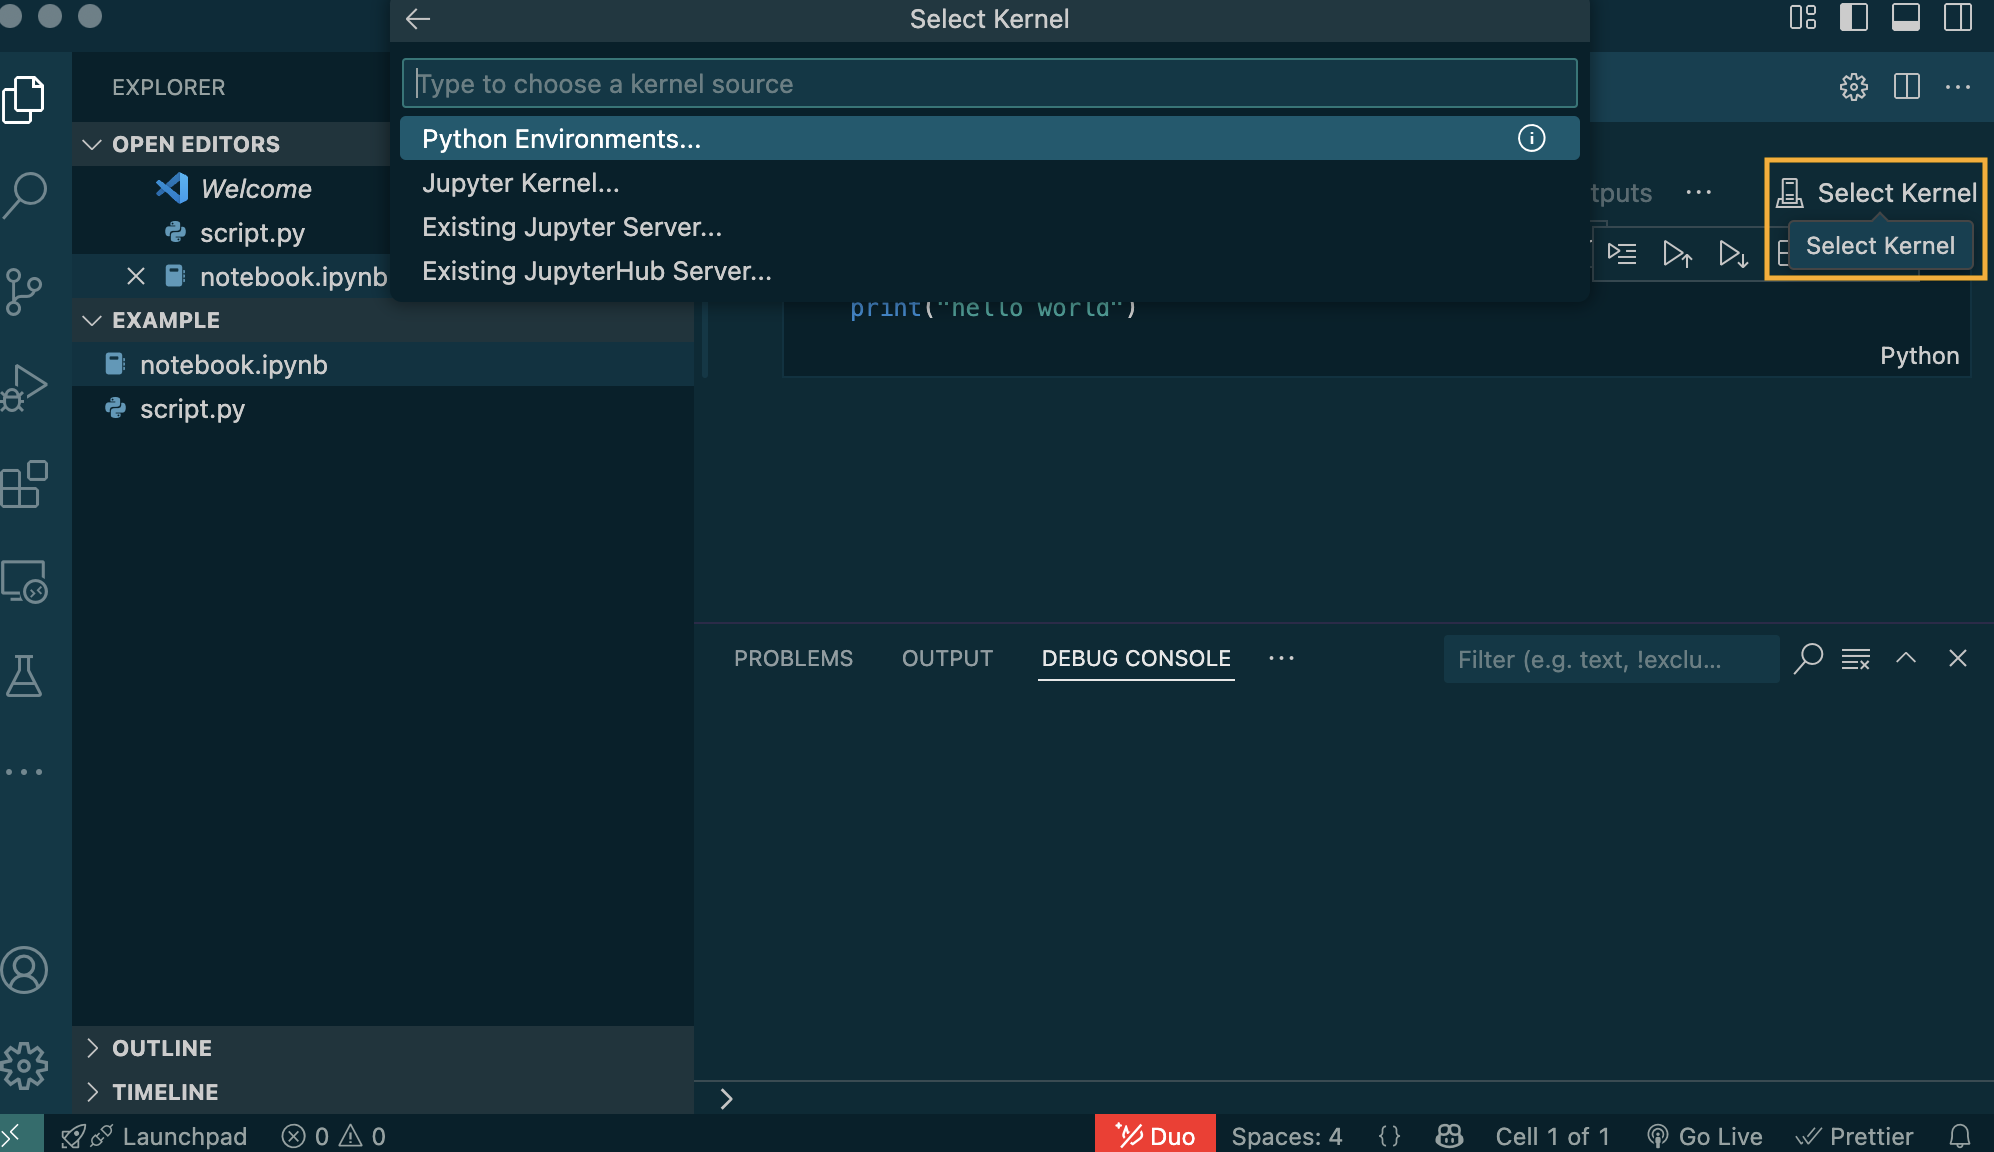Screen dimensions: 1994x1152
Task: Toggle the secondary side bar
Action: [1957, 18]
